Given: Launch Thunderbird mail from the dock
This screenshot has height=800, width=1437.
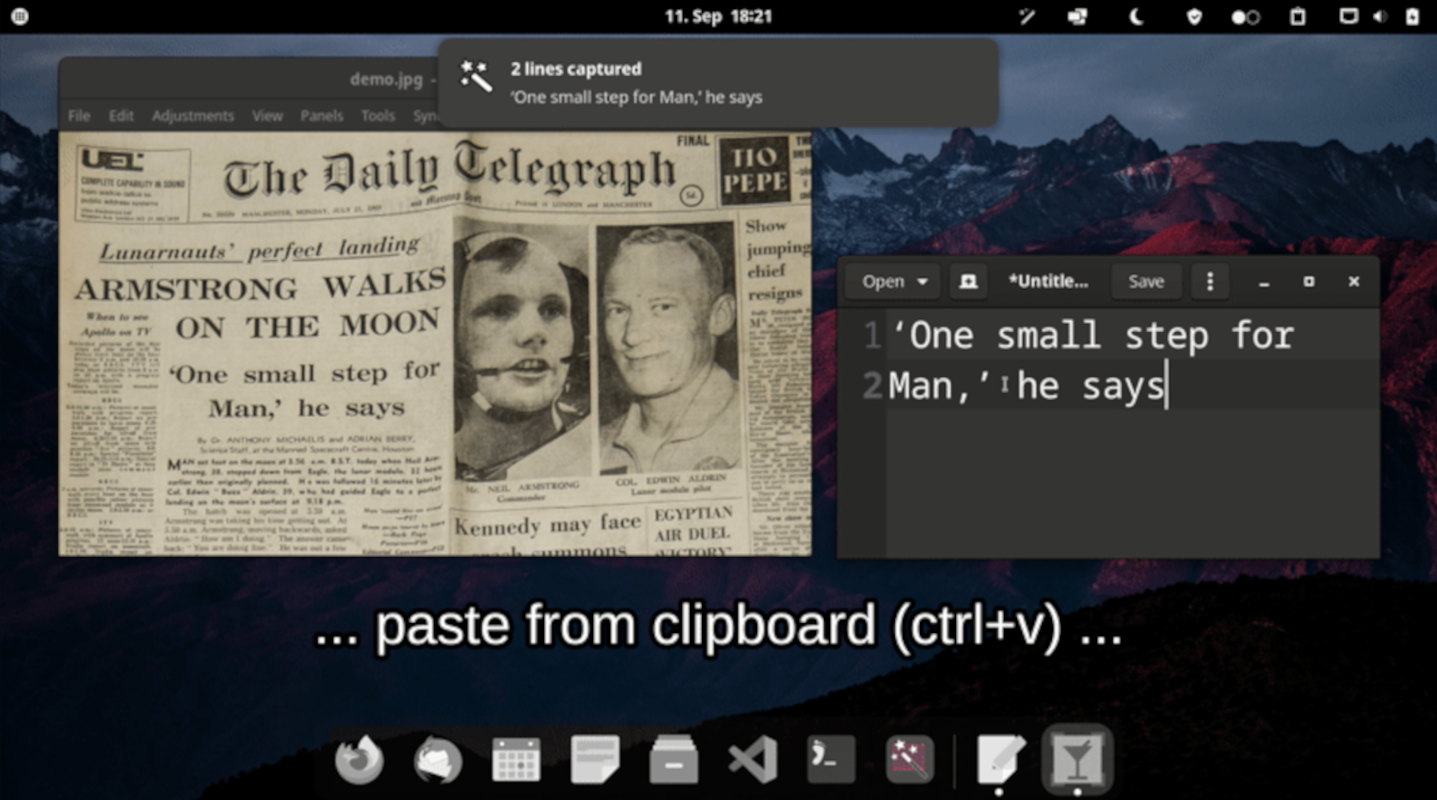Looking at the screenshot, I should point(438,761).
